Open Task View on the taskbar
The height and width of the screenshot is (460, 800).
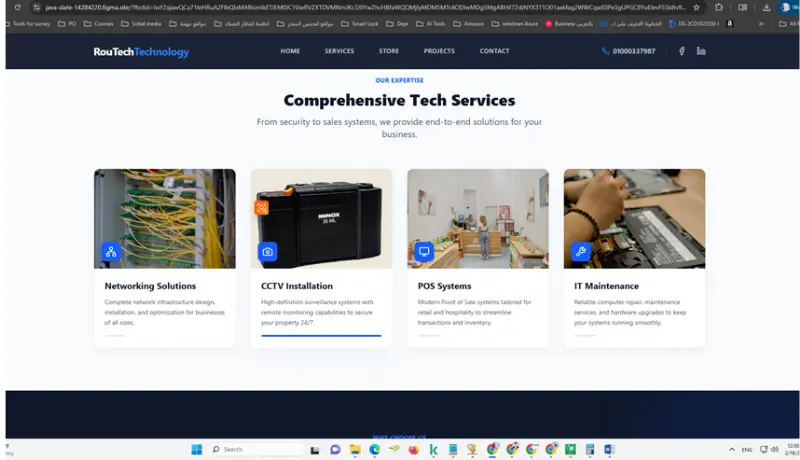pyautogui.click(x=315, y=449)
